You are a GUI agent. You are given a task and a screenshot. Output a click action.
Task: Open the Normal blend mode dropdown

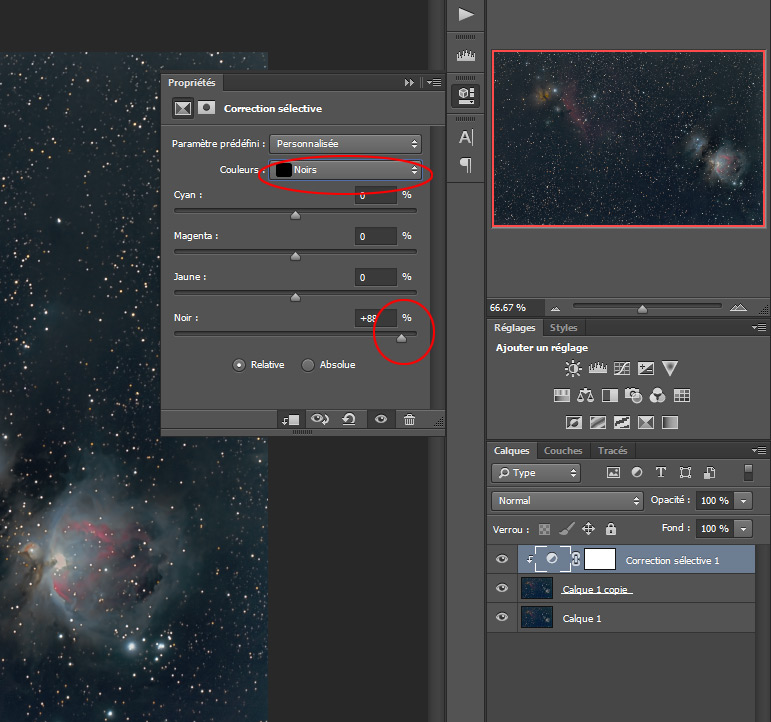[567, 501]
